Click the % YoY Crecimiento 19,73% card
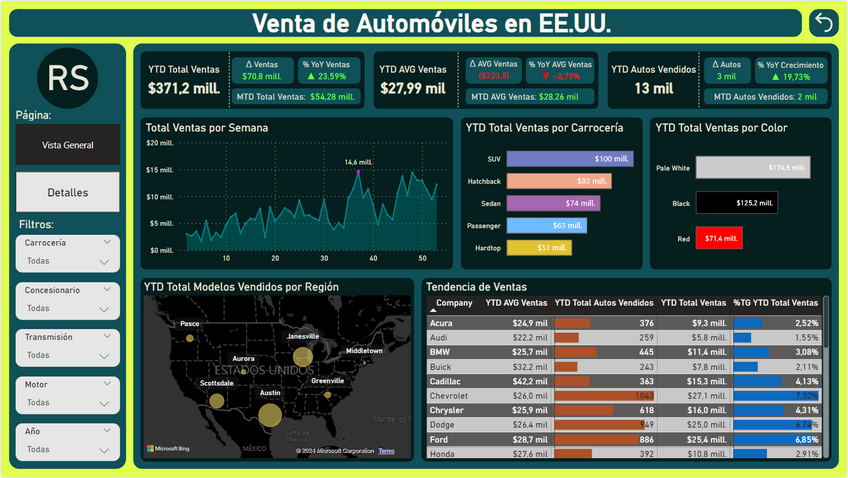 click(x=791, y=71)
